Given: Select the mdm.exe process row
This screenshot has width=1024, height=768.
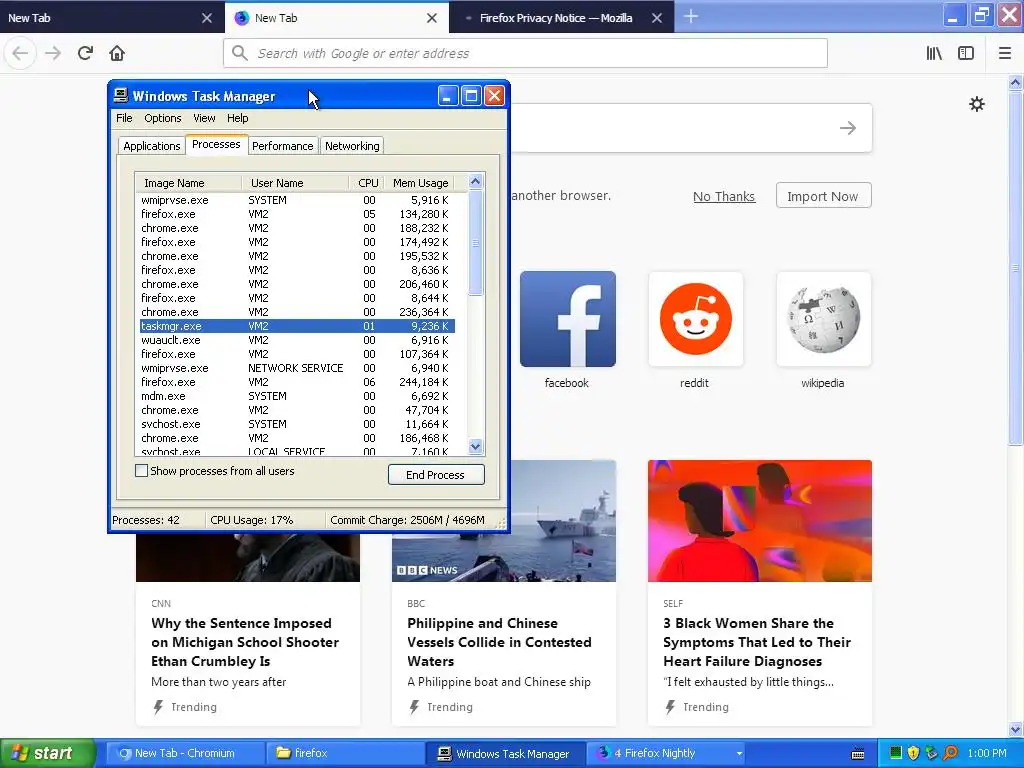Looking at the screenshot, I should 297,396.
